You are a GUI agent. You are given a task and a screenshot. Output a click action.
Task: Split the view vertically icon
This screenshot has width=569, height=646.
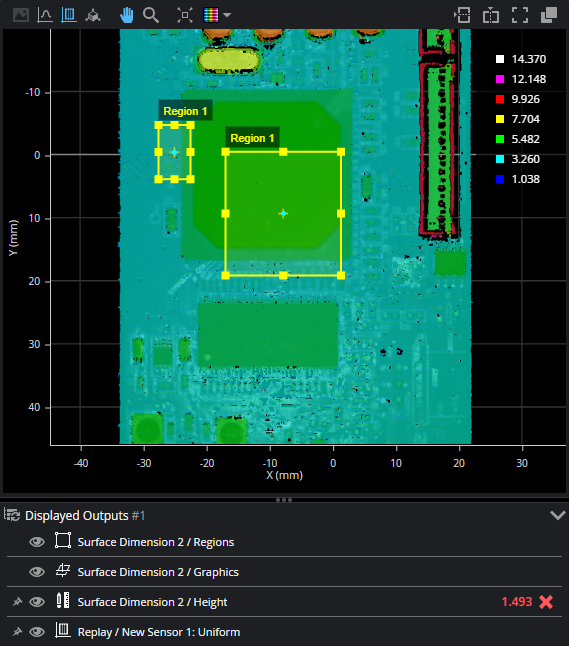point(491,16)
